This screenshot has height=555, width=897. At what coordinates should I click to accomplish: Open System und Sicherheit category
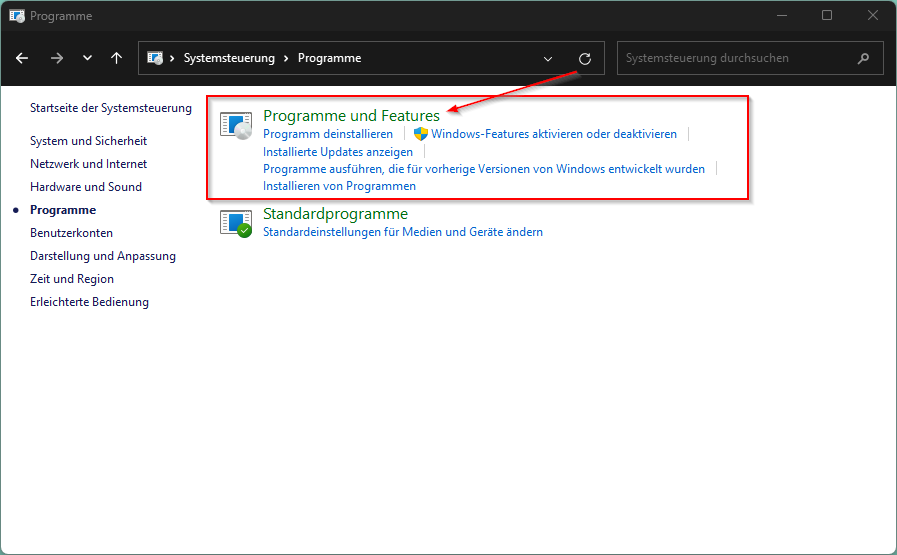point(89,141)
